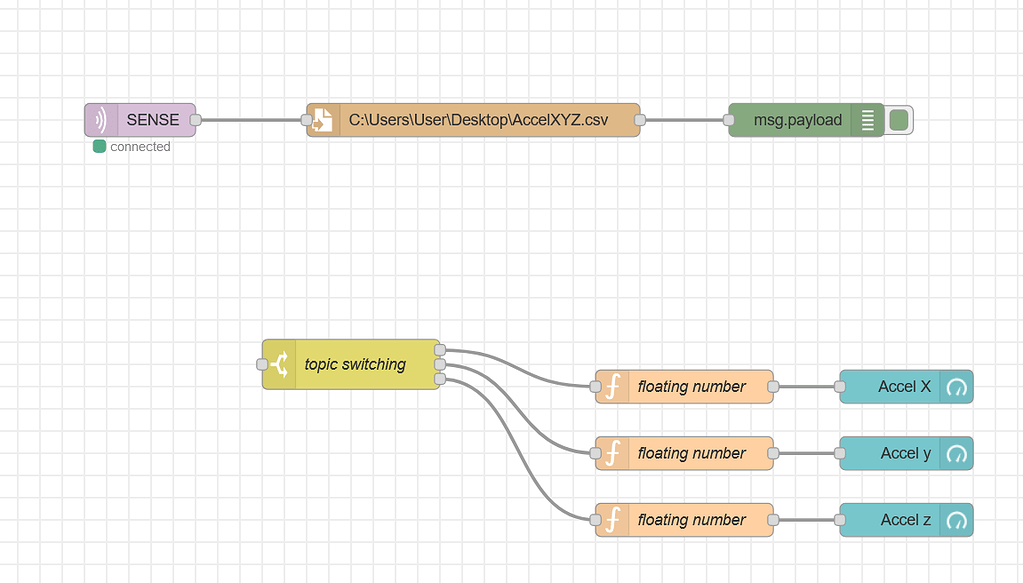This screenshot has width=1023, height=583.
Task: Click the gauge icon on the Accel y node
Action: coord(957,453)
